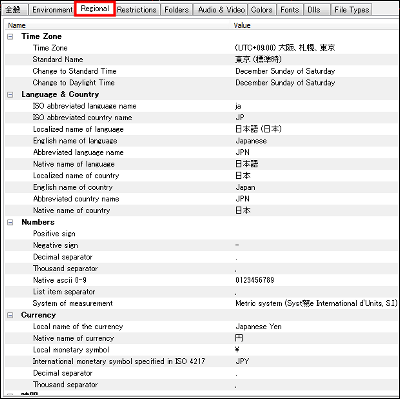This screenshot has height=399, width=400.
Task: Click the Metric system value
Action: 316,304
